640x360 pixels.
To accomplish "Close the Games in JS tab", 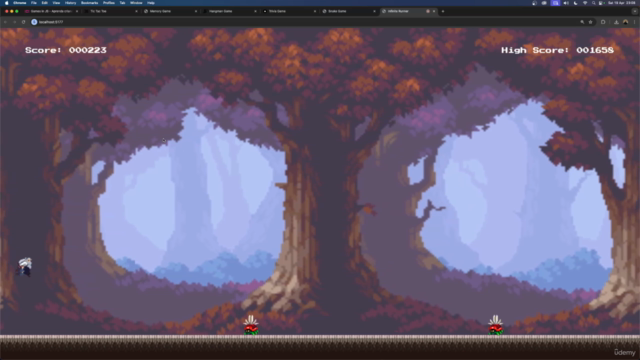I will pyautogui.click(x=77, y=11).
